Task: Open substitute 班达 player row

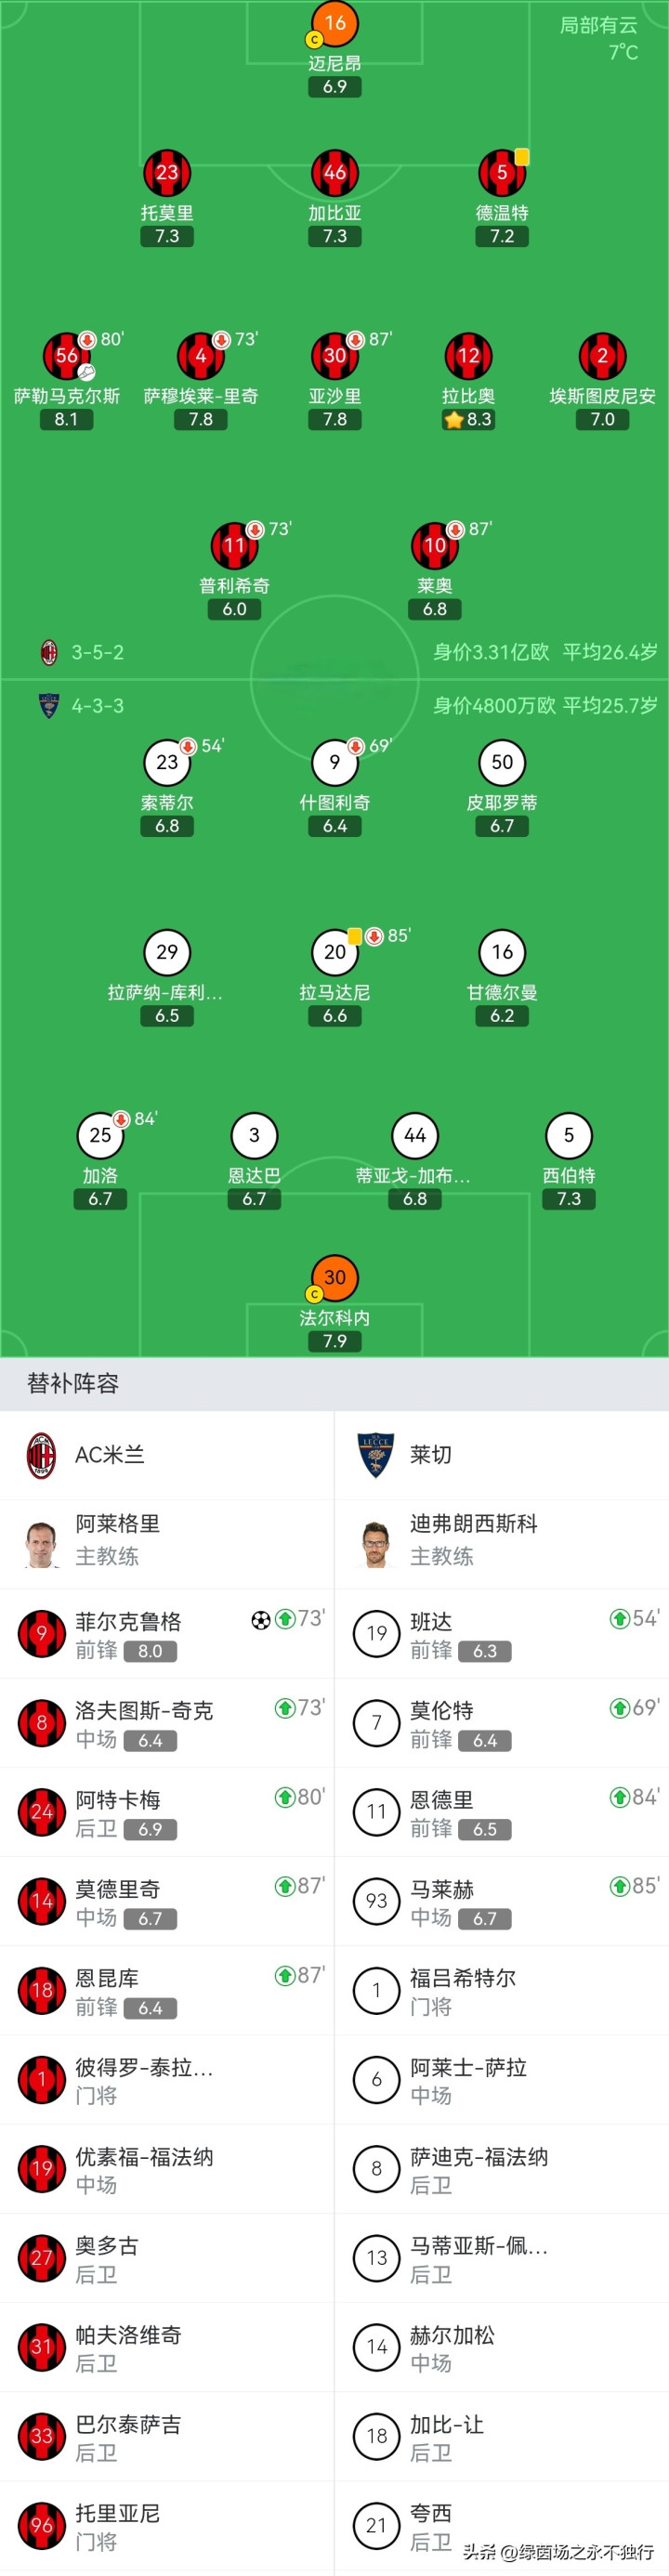Action: [x=501, y=1633]
